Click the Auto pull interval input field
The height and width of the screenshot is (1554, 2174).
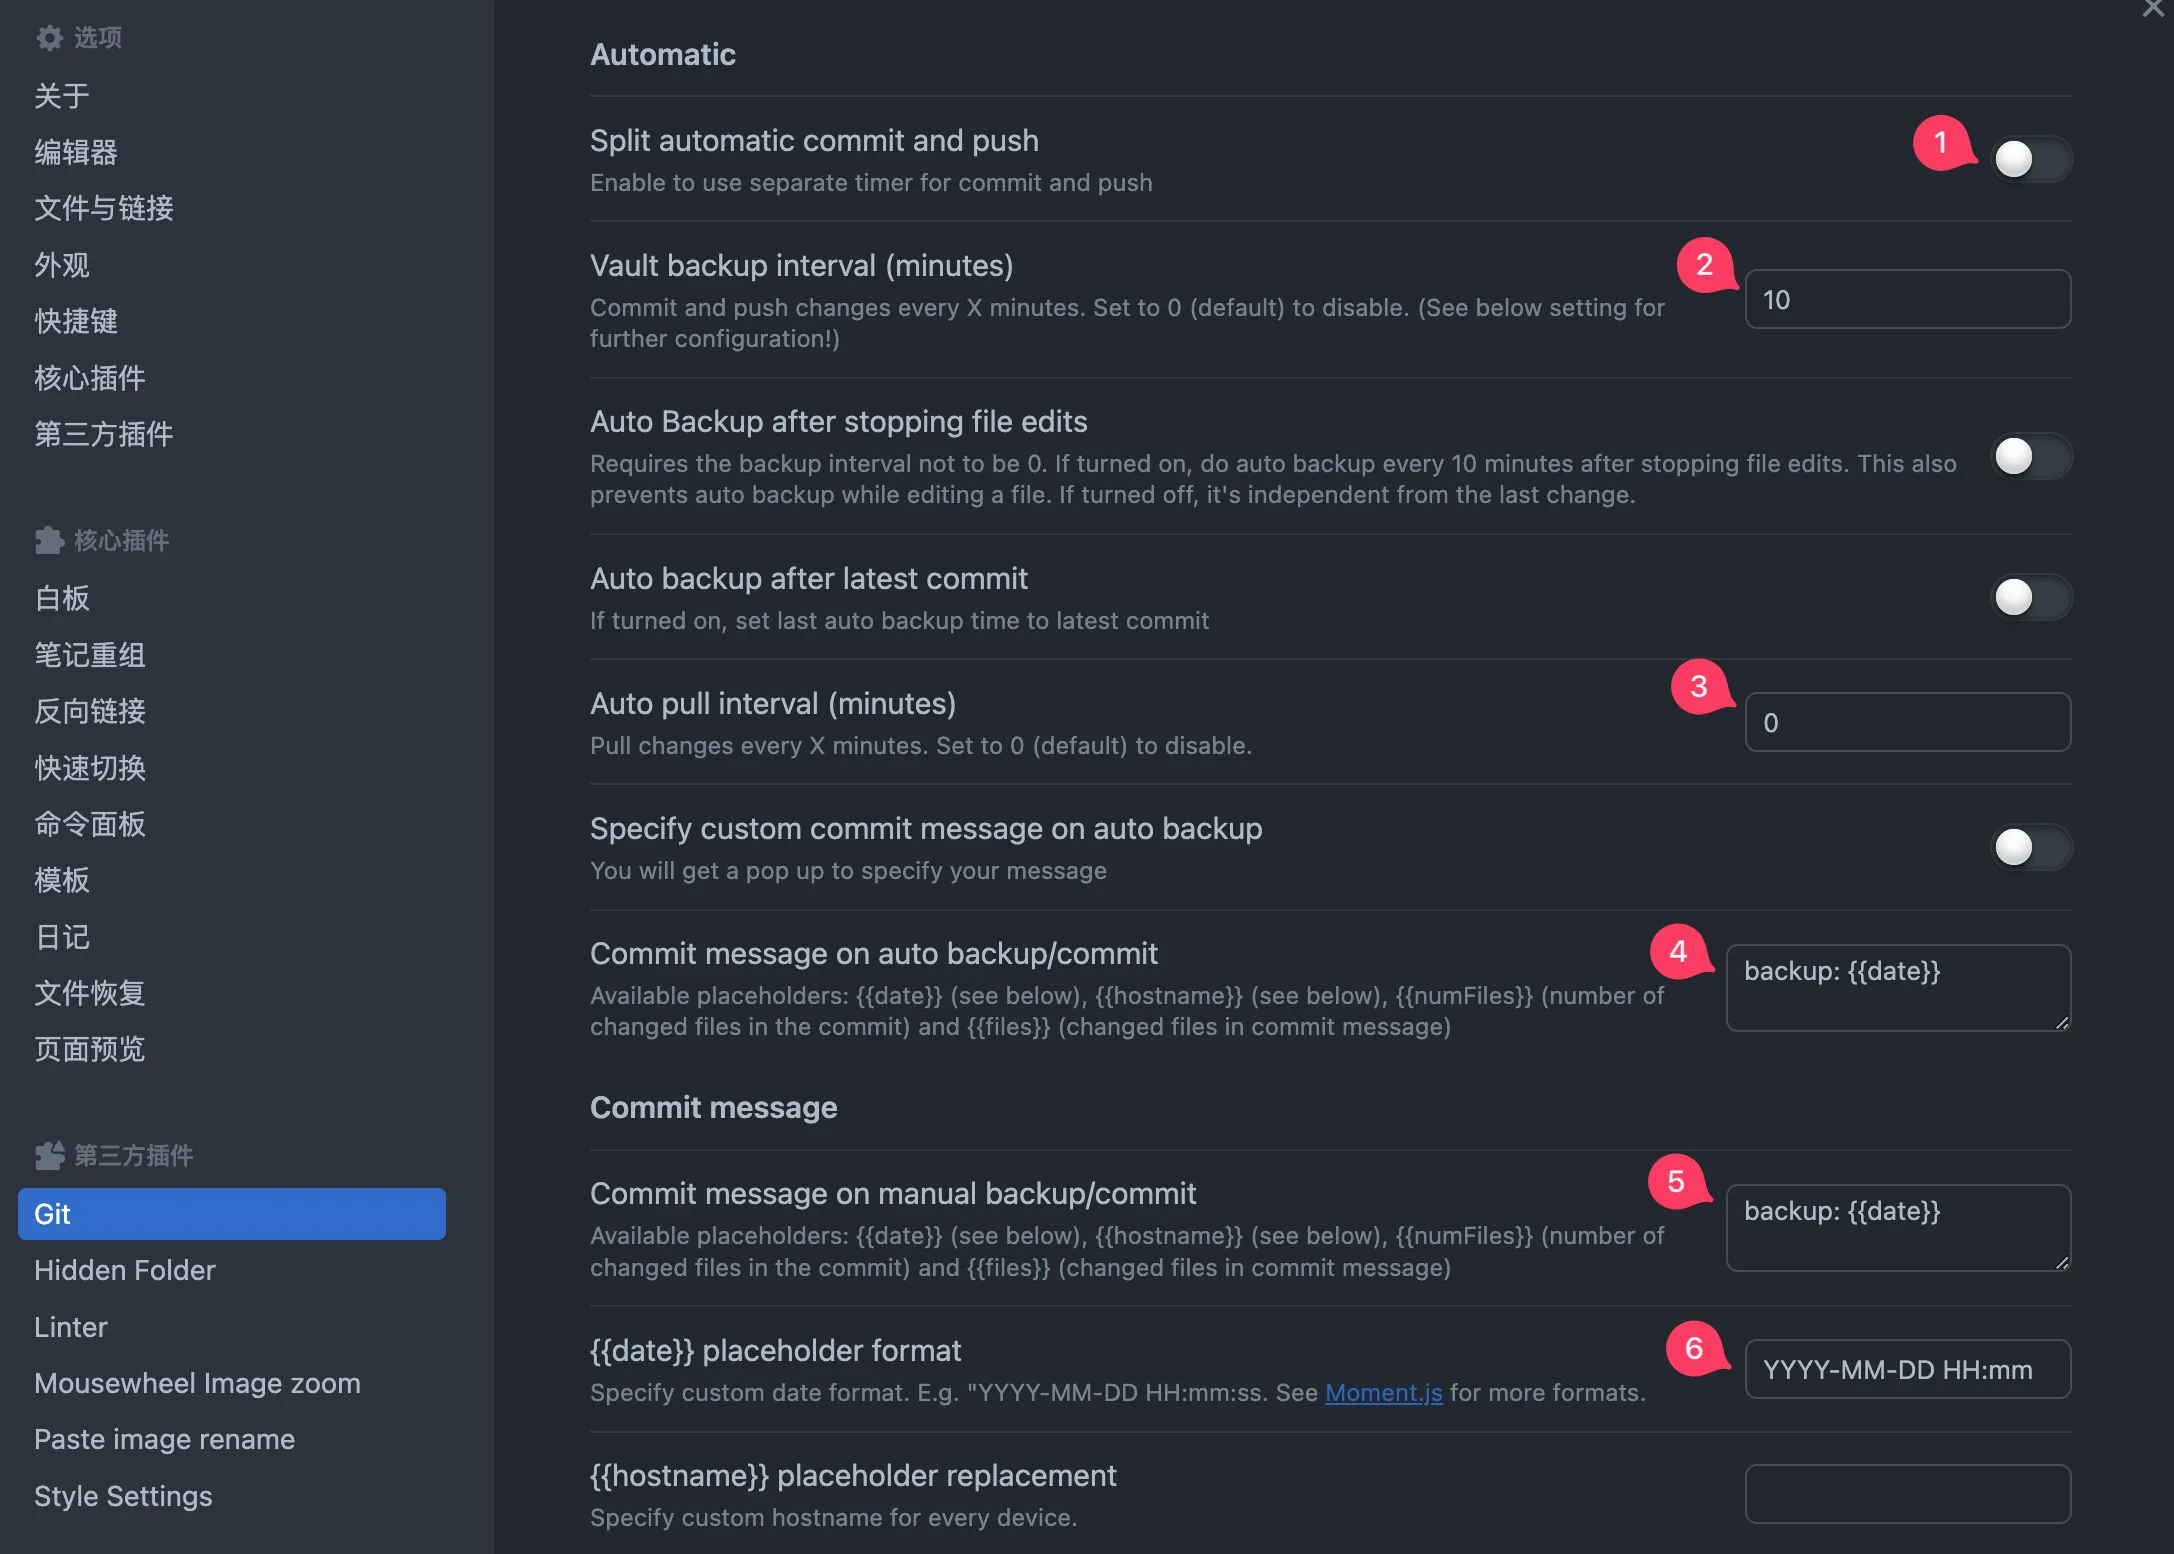point(1907,722)
